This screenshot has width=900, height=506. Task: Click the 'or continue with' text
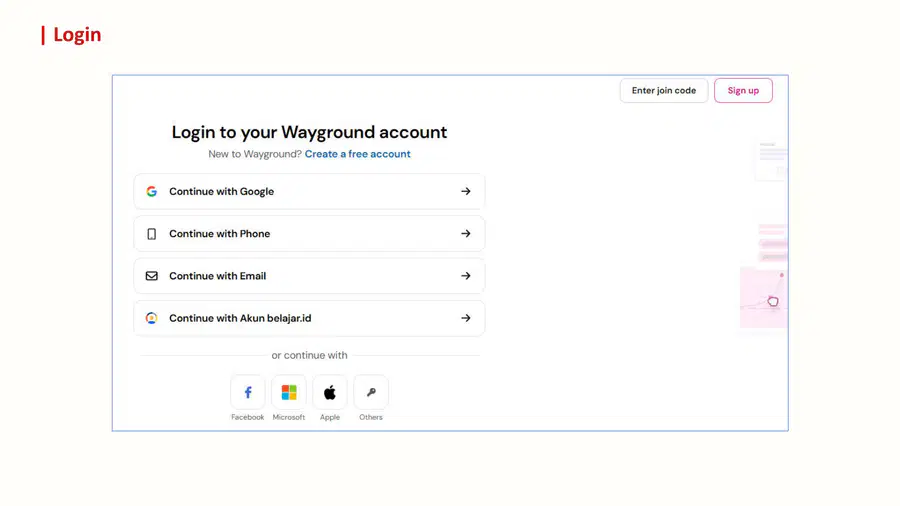pyautogui.click(x=309, y=355)
